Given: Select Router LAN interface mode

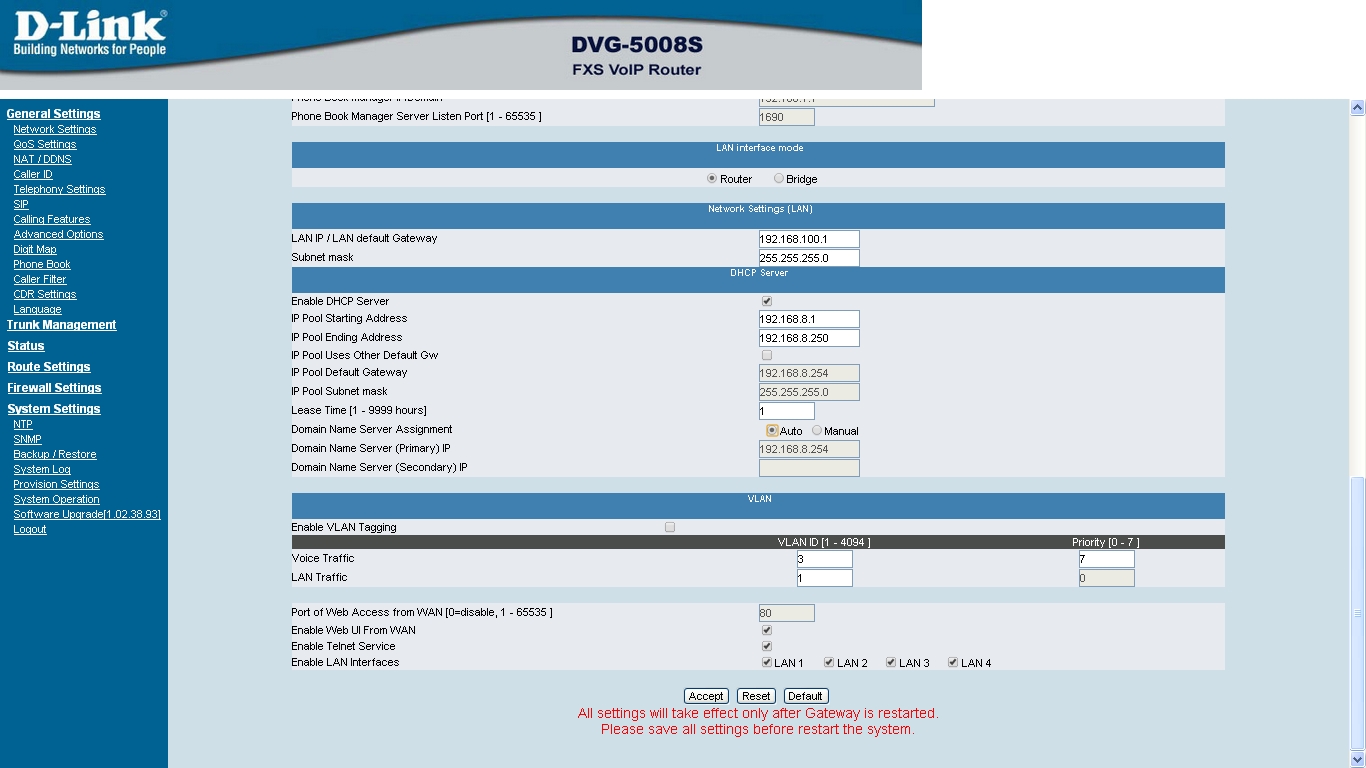Looking at the screenshot, I should (x=712, y=179).
